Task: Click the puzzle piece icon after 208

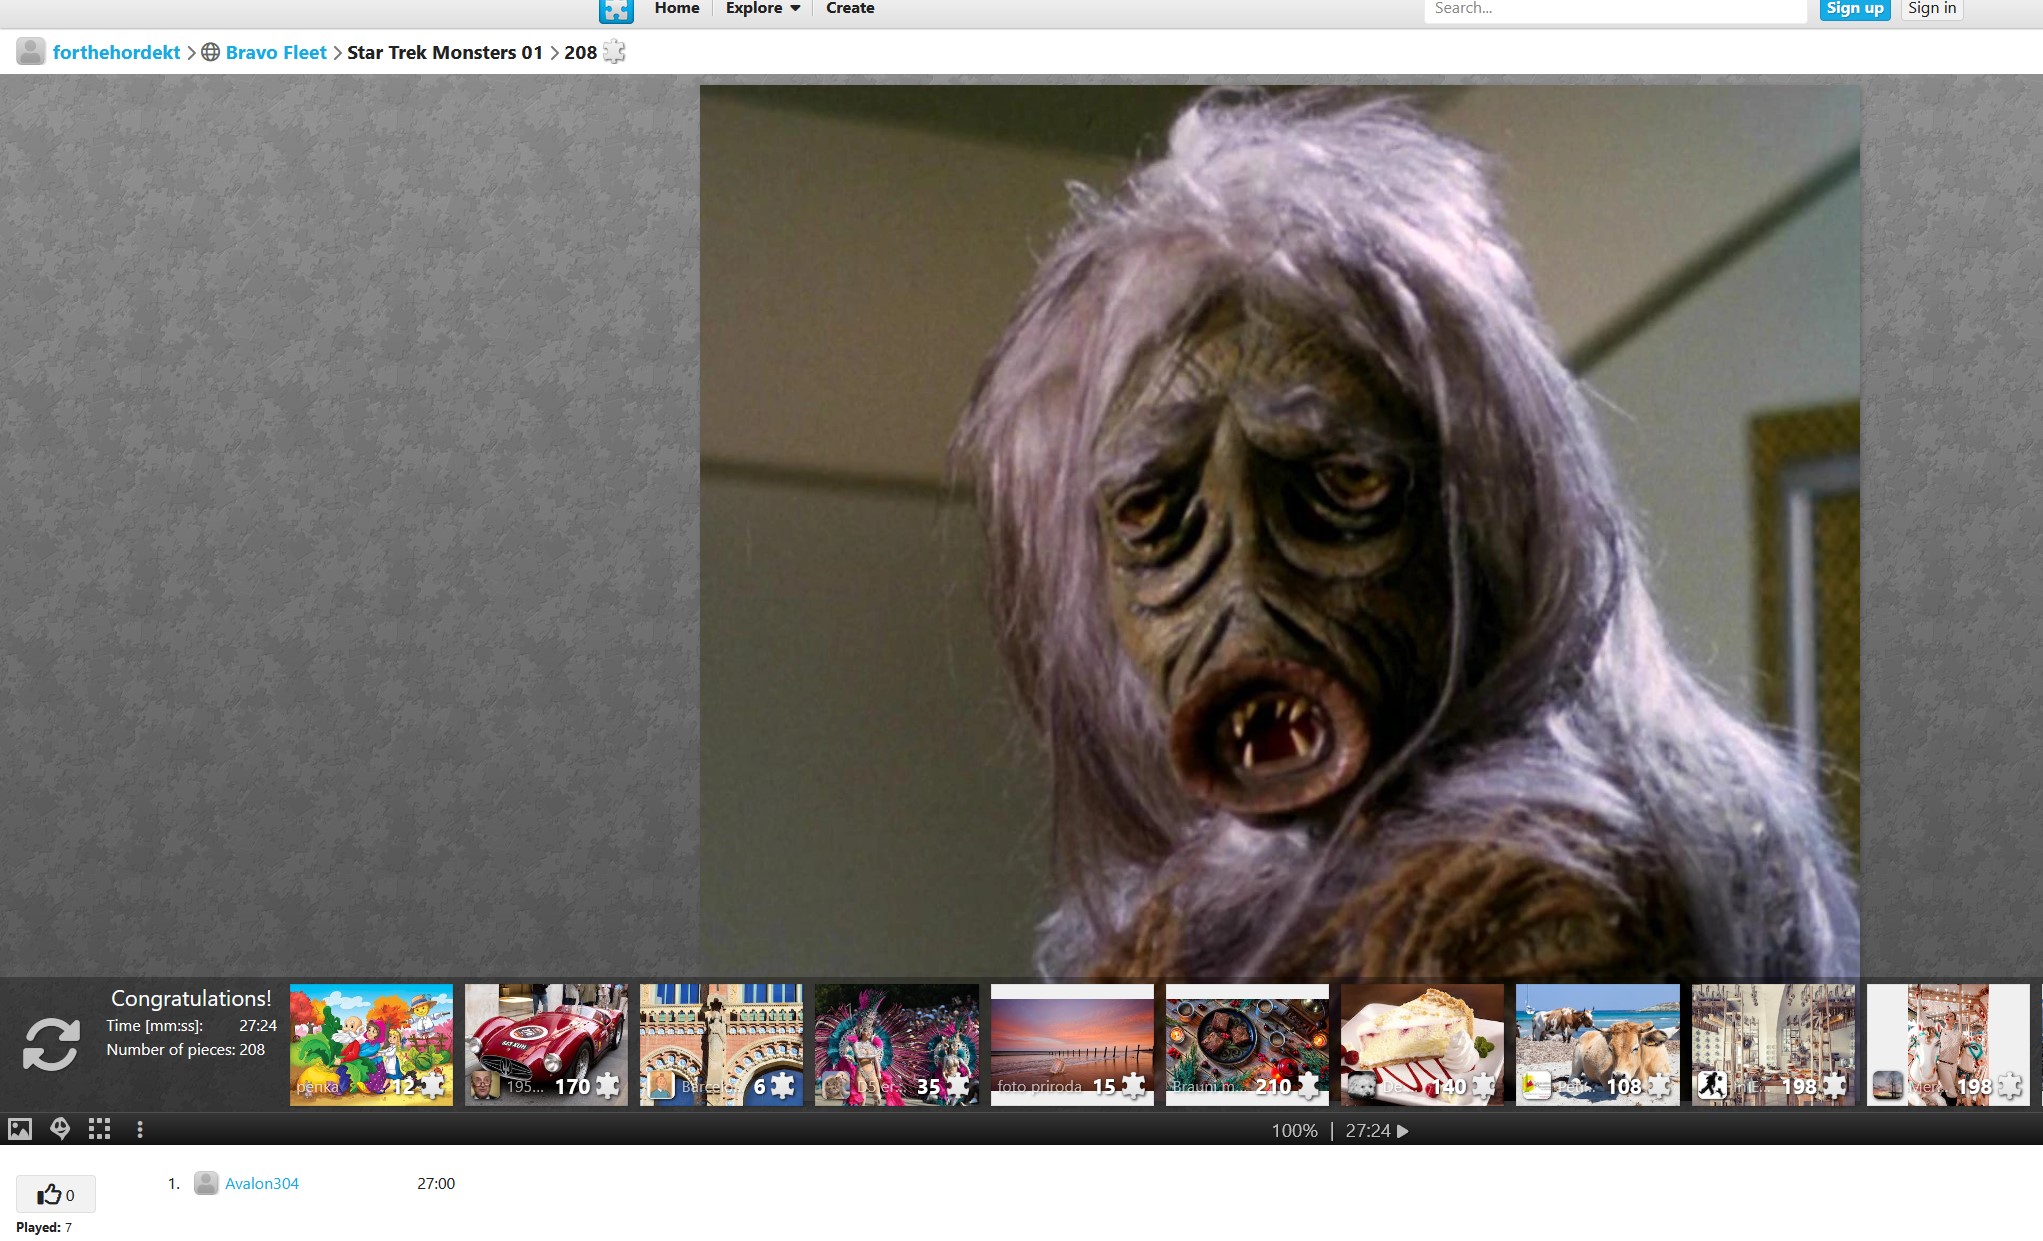Action: click(x=614, y=52)
